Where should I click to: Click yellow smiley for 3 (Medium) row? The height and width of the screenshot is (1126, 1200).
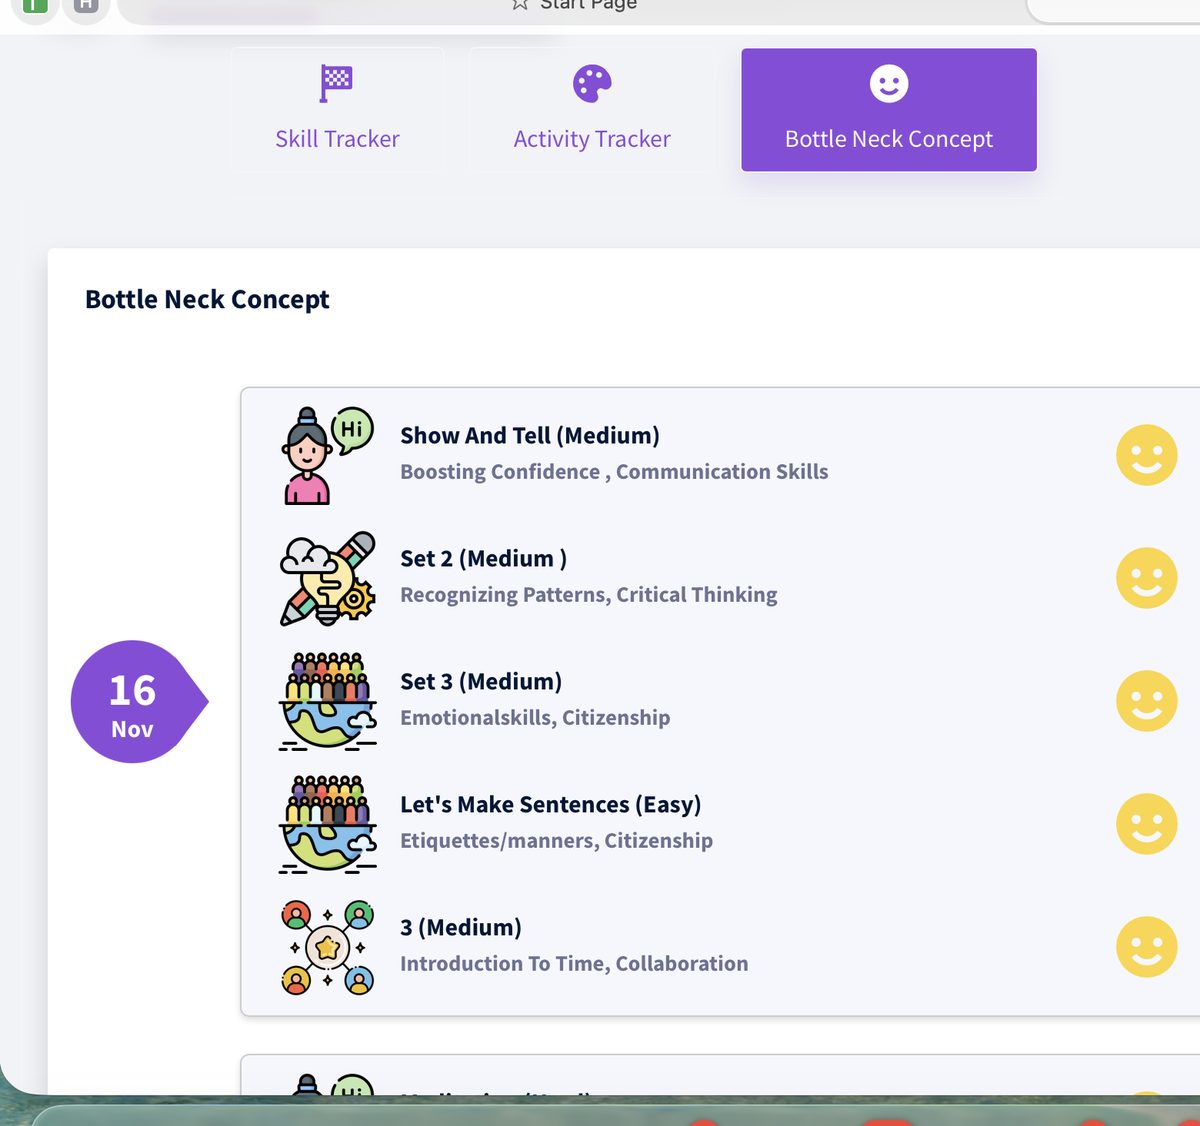click(1146, 947)
